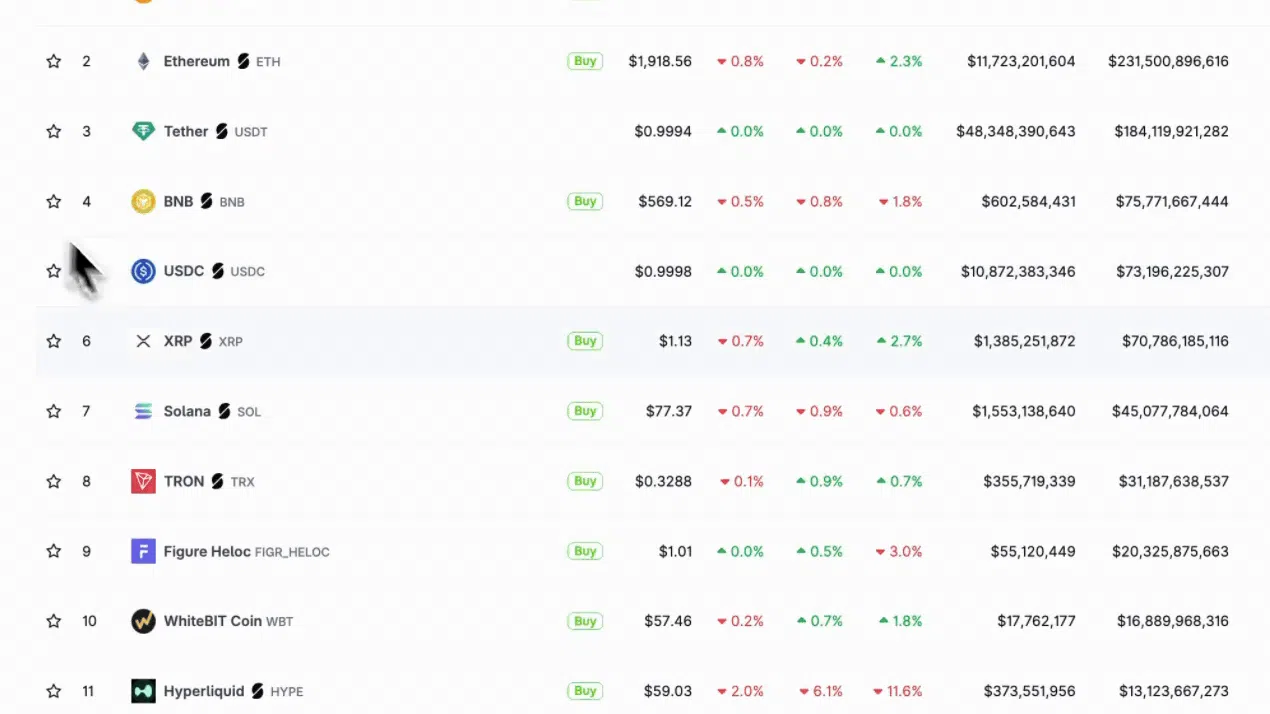Click WhiteBIT Coin's Buy button

(585, 621)
